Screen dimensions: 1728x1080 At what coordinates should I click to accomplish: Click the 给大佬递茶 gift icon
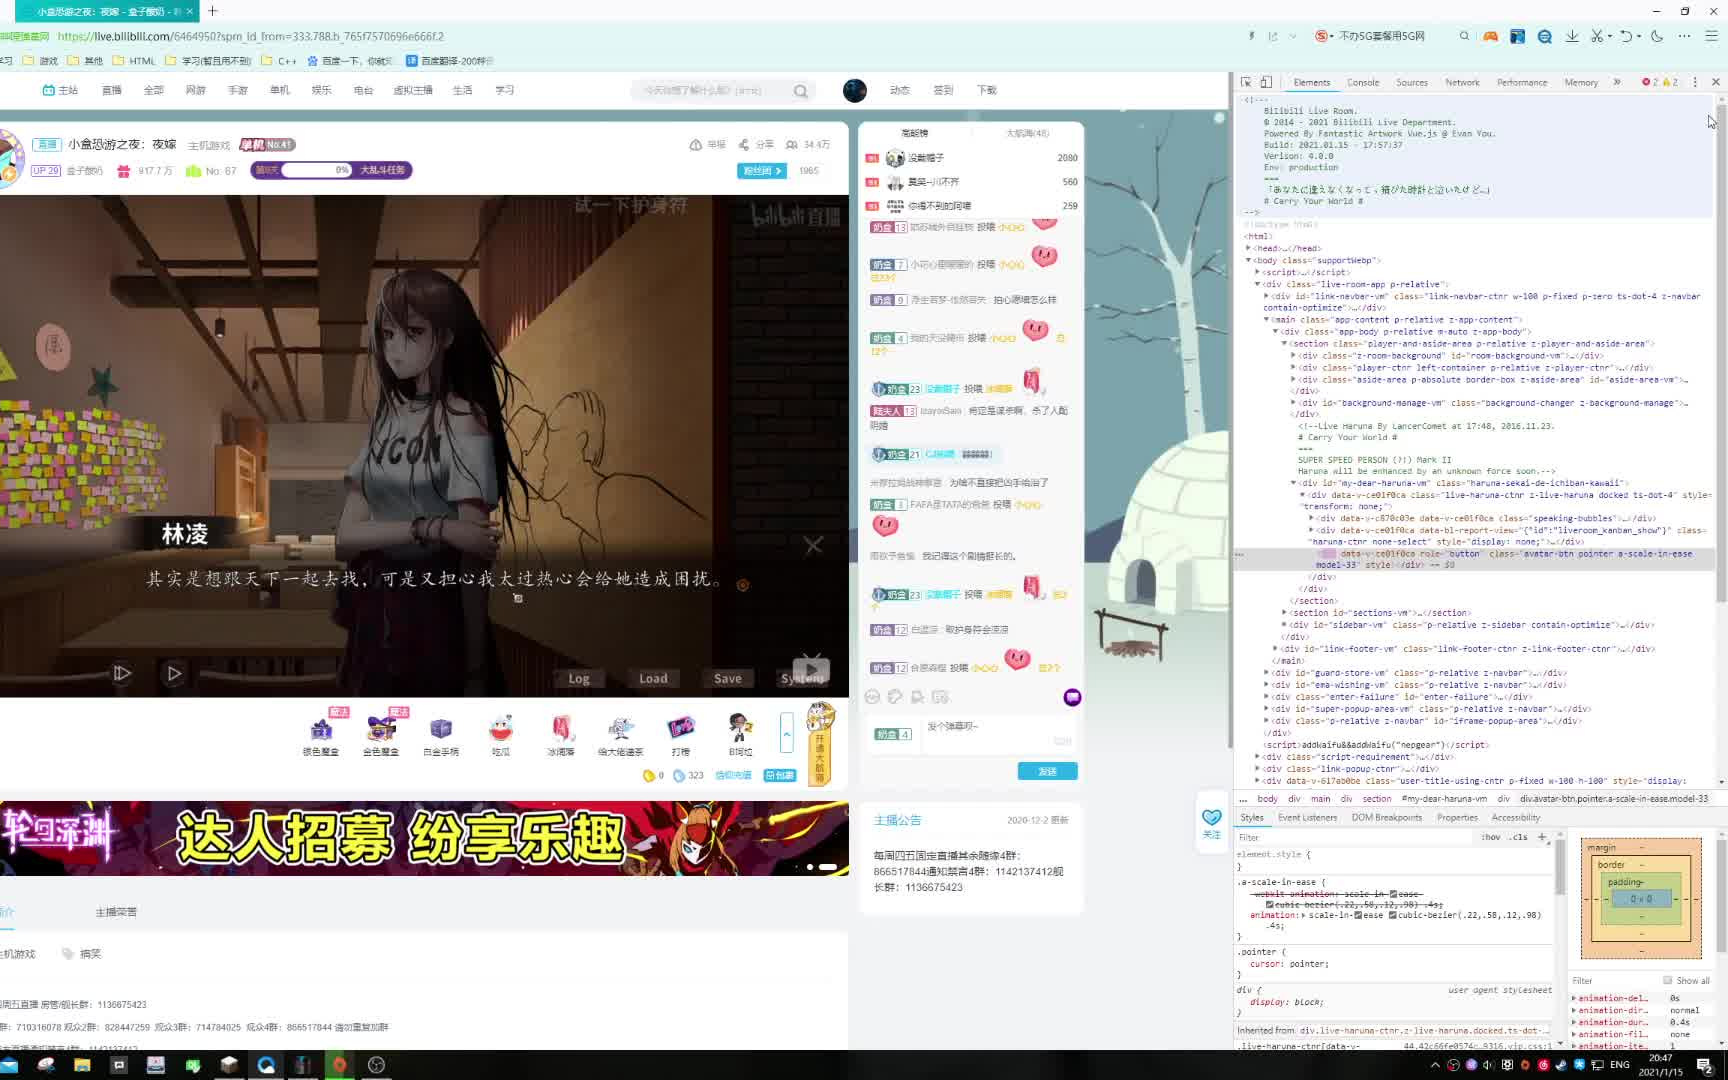click(x=621, y=729)
